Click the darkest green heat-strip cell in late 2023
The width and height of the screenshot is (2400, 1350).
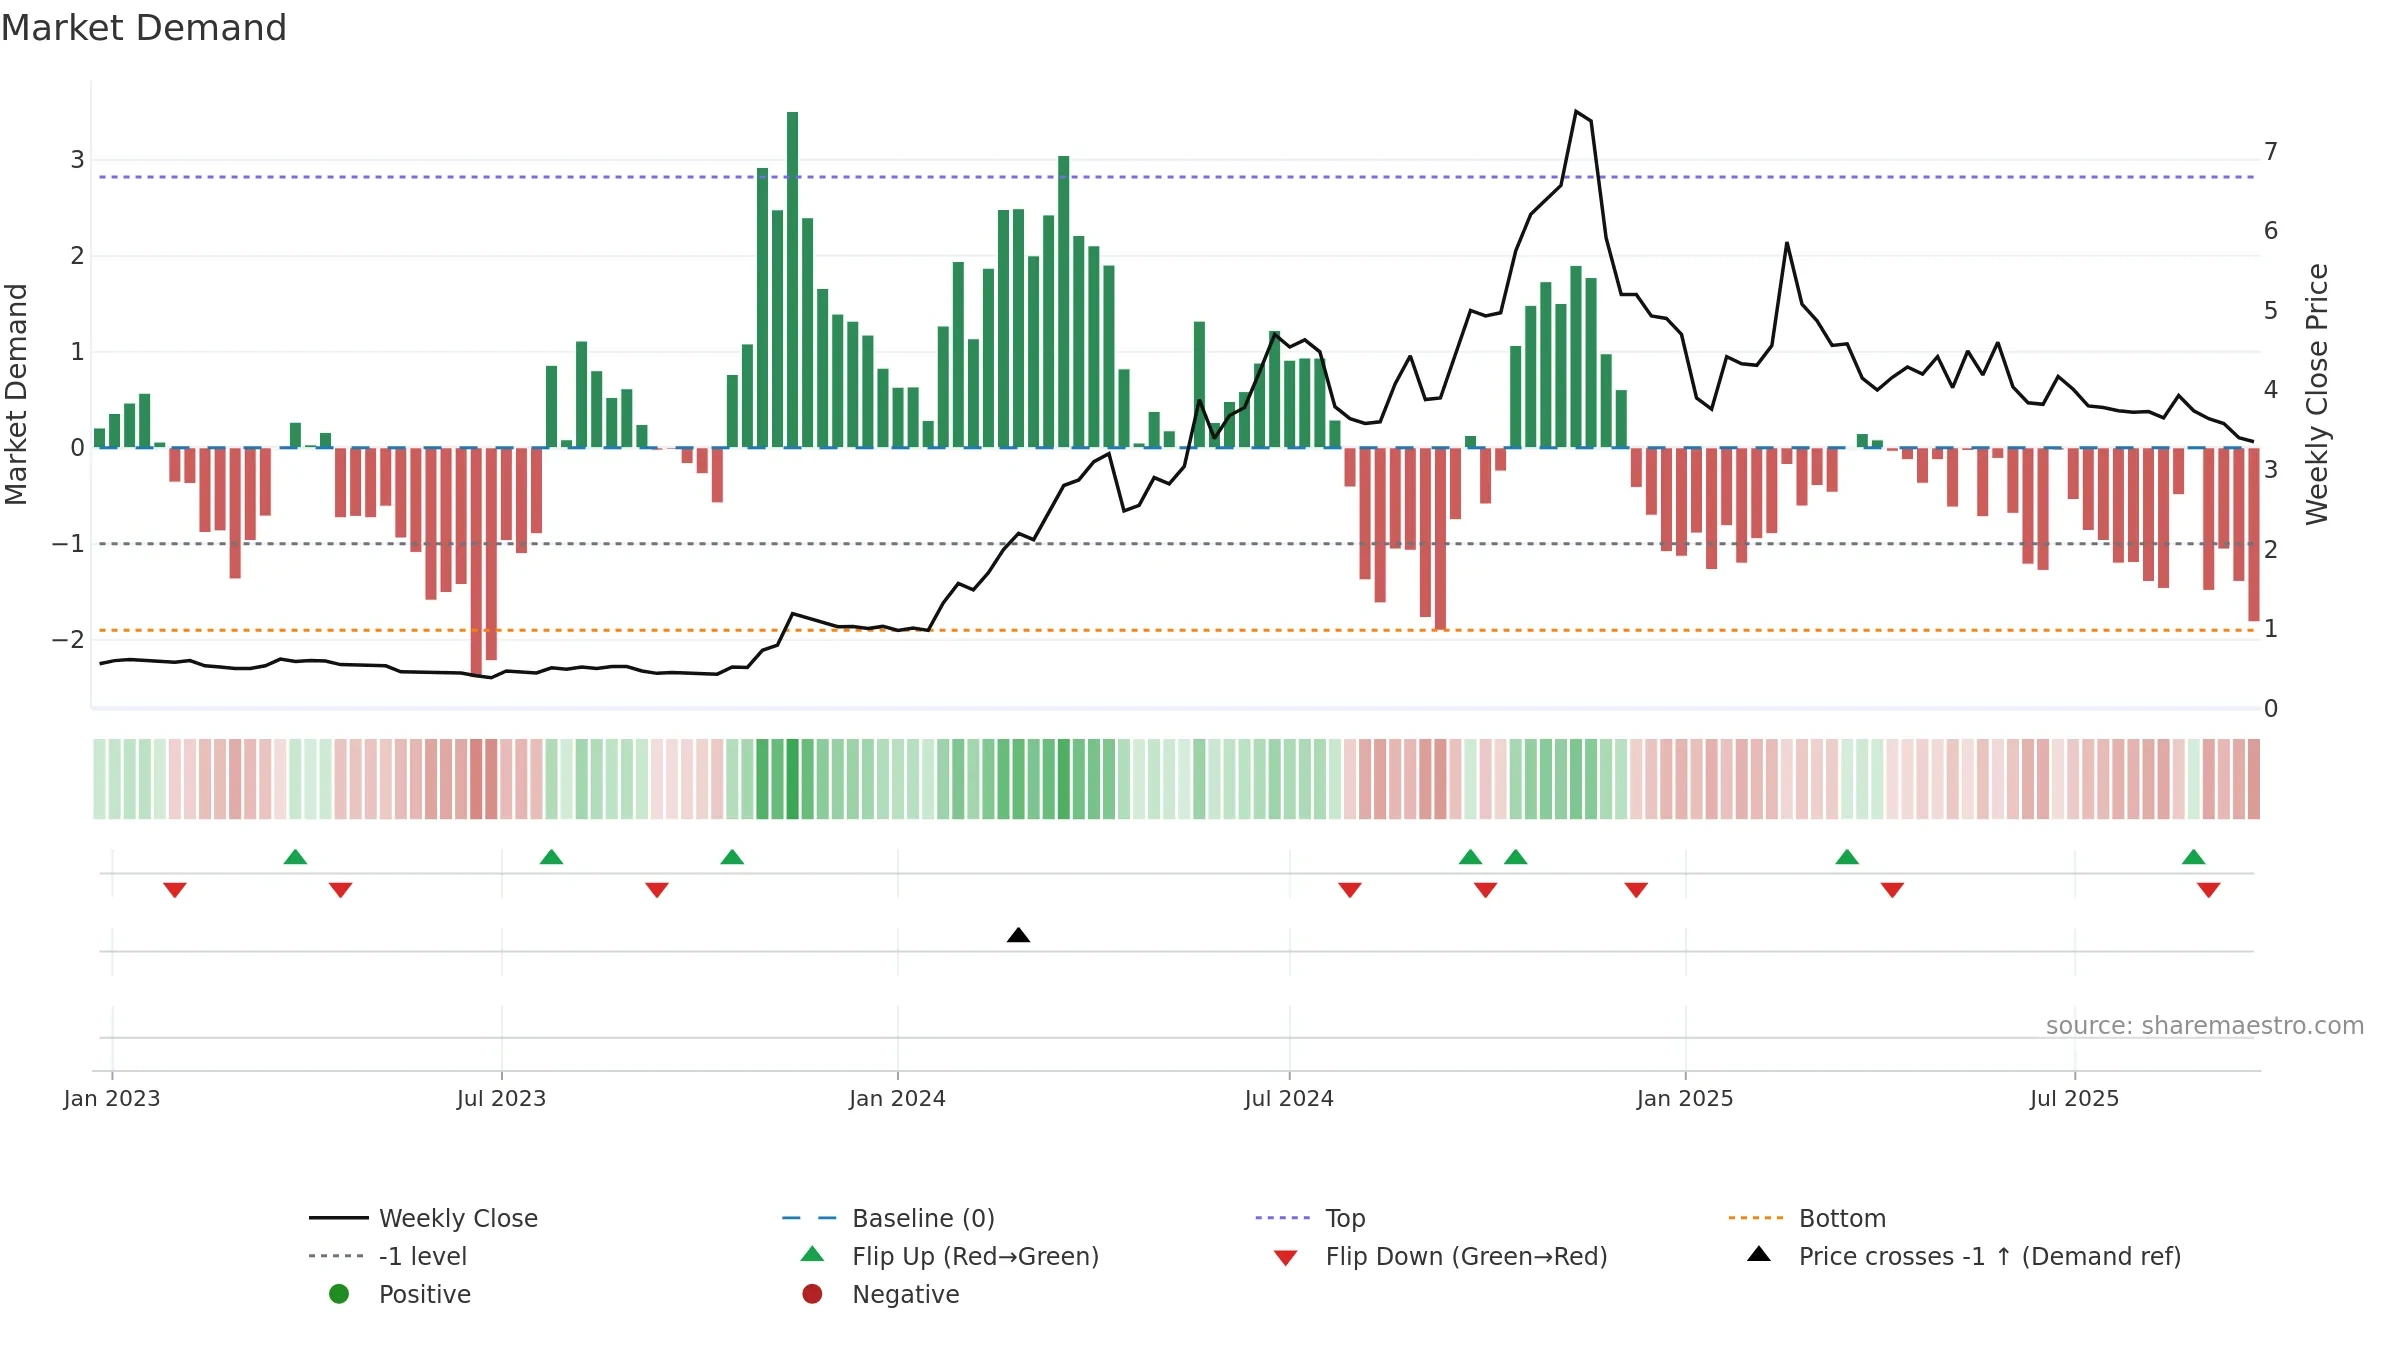point(792,779)
